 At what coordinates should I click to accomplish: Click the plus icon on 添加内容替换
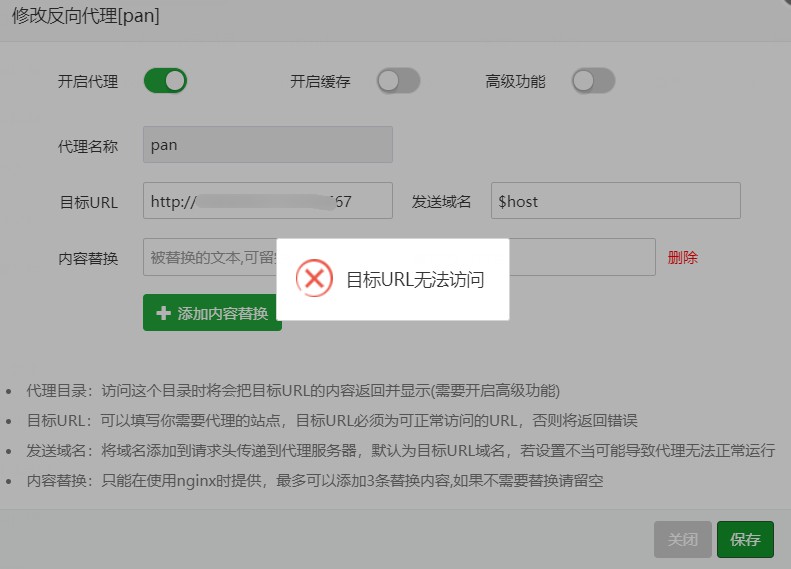163,313
